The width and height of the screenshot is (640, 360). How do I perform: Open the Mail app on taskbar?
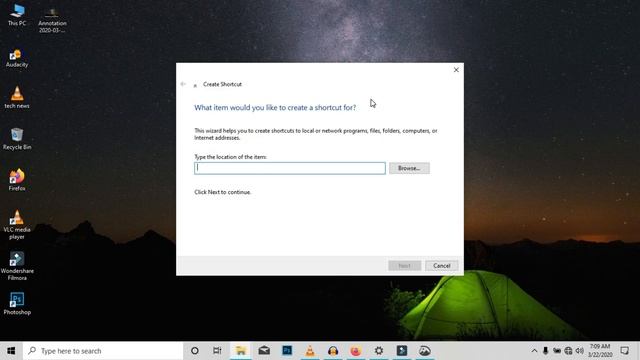coord(264,351)
